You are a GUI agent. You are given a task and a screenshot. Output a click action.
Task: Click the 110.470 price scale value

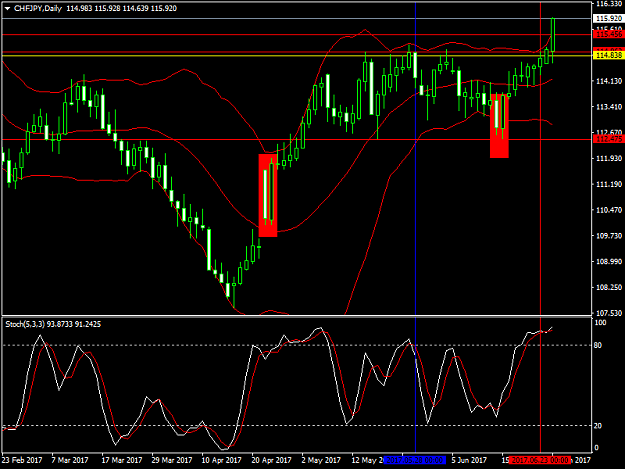[x=609, y=210]
